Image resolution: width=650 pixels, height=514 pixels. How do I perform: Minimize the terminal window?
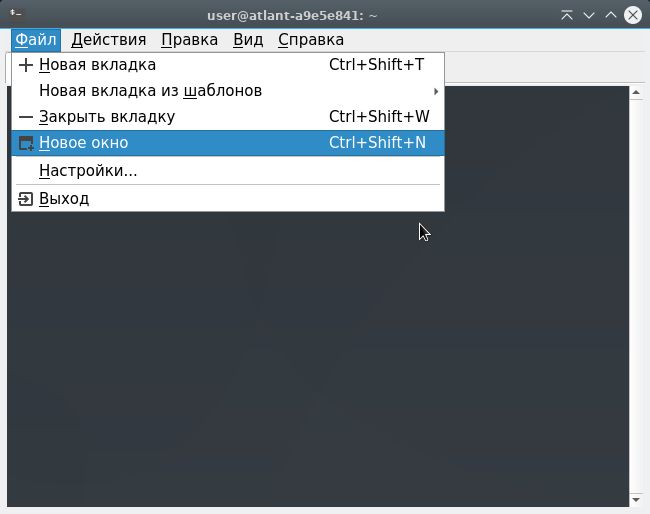coord(589,15)
